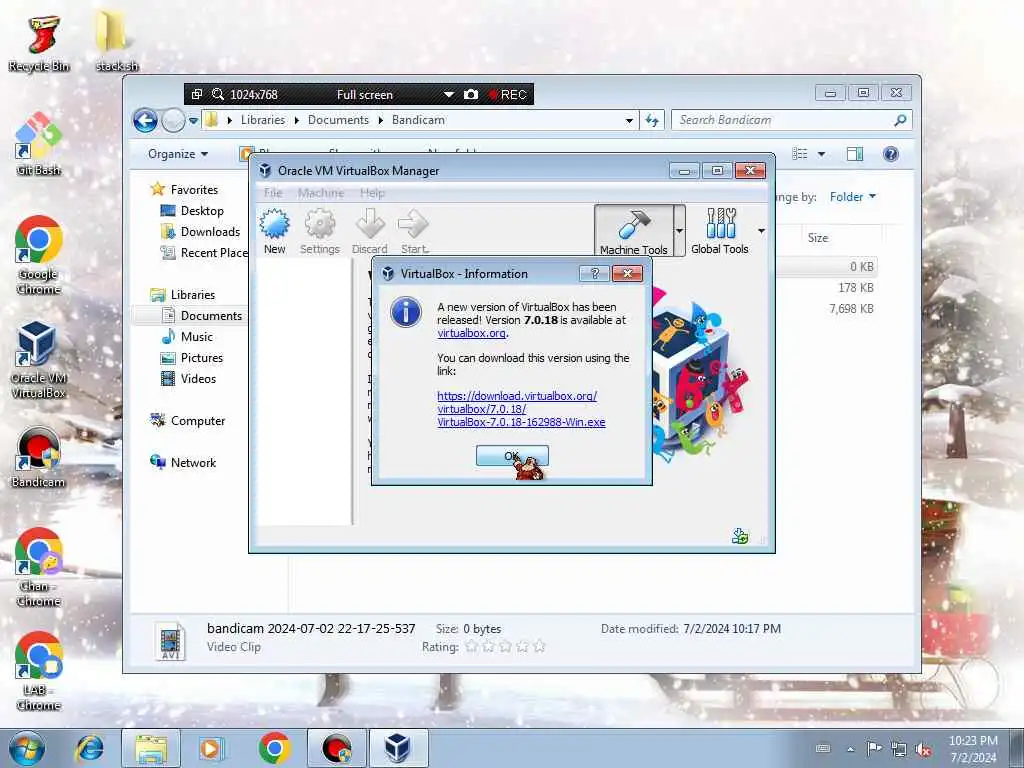Open the Arrange by Folder dropdown
The width and height of the screenshot is (1024, 768).
[853, 197]
